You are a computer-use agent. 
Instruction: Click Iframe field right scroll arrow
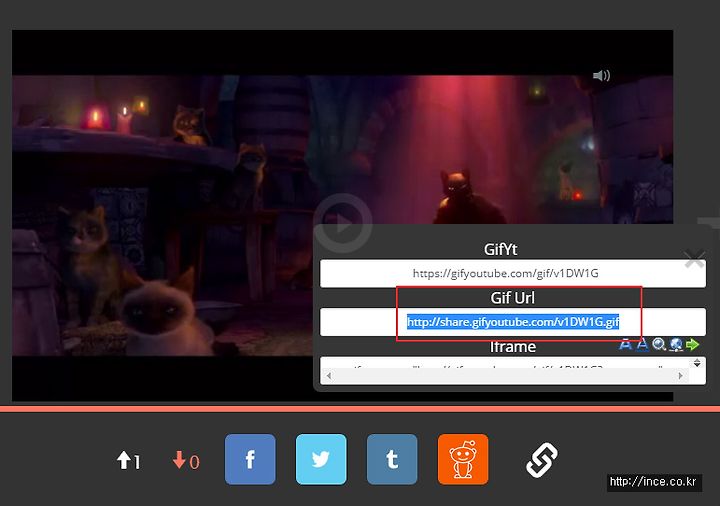pyautogui.click(x=680, y=376)
